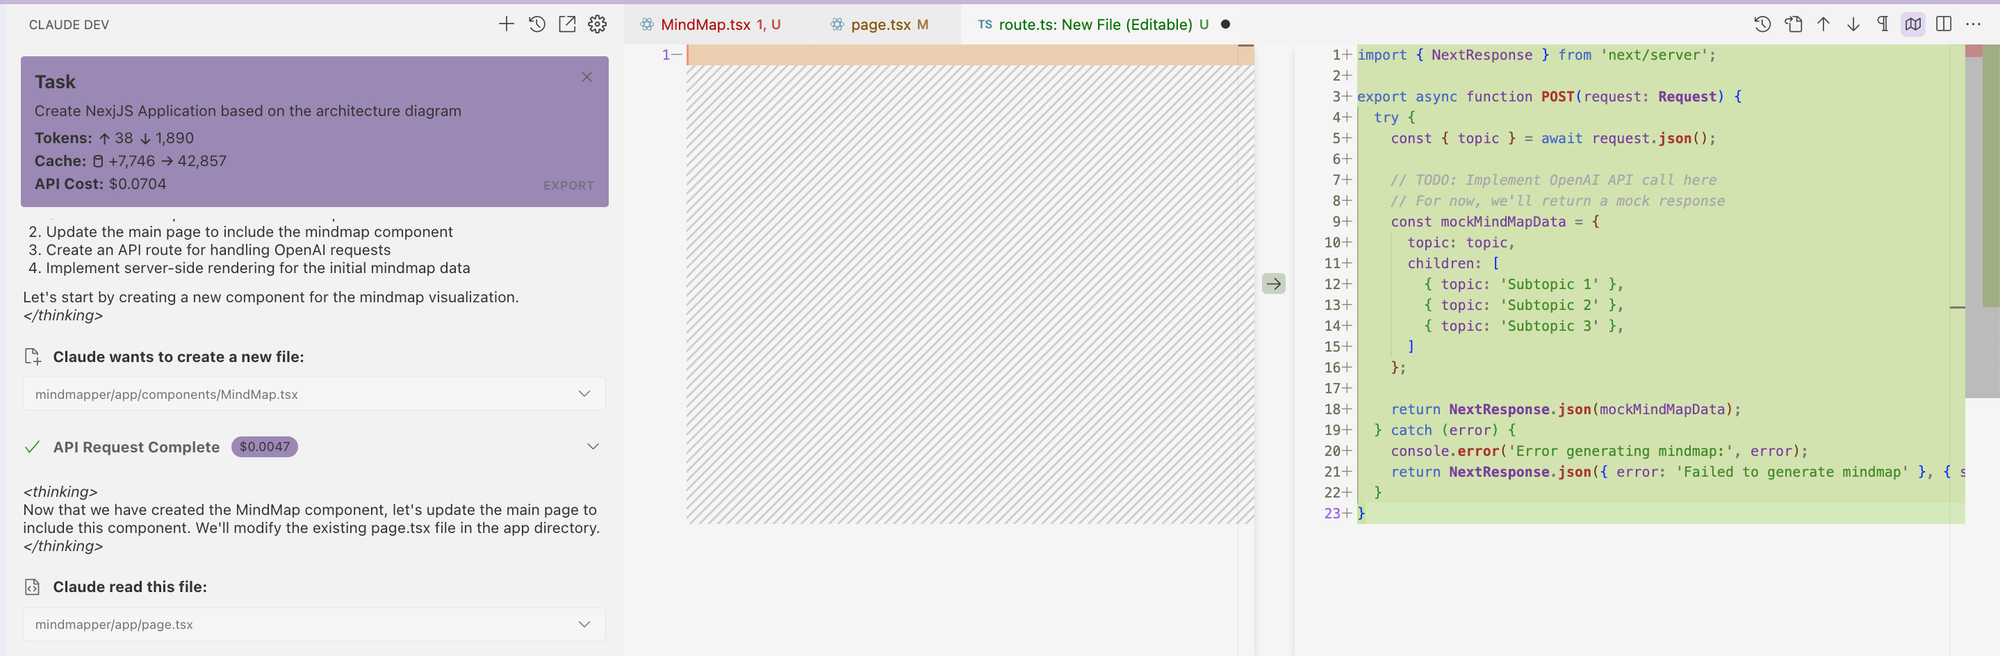Click the code file icon beside 'Claude read this file'
This screenshot has width=2000, height=656.
coord(32,587)
